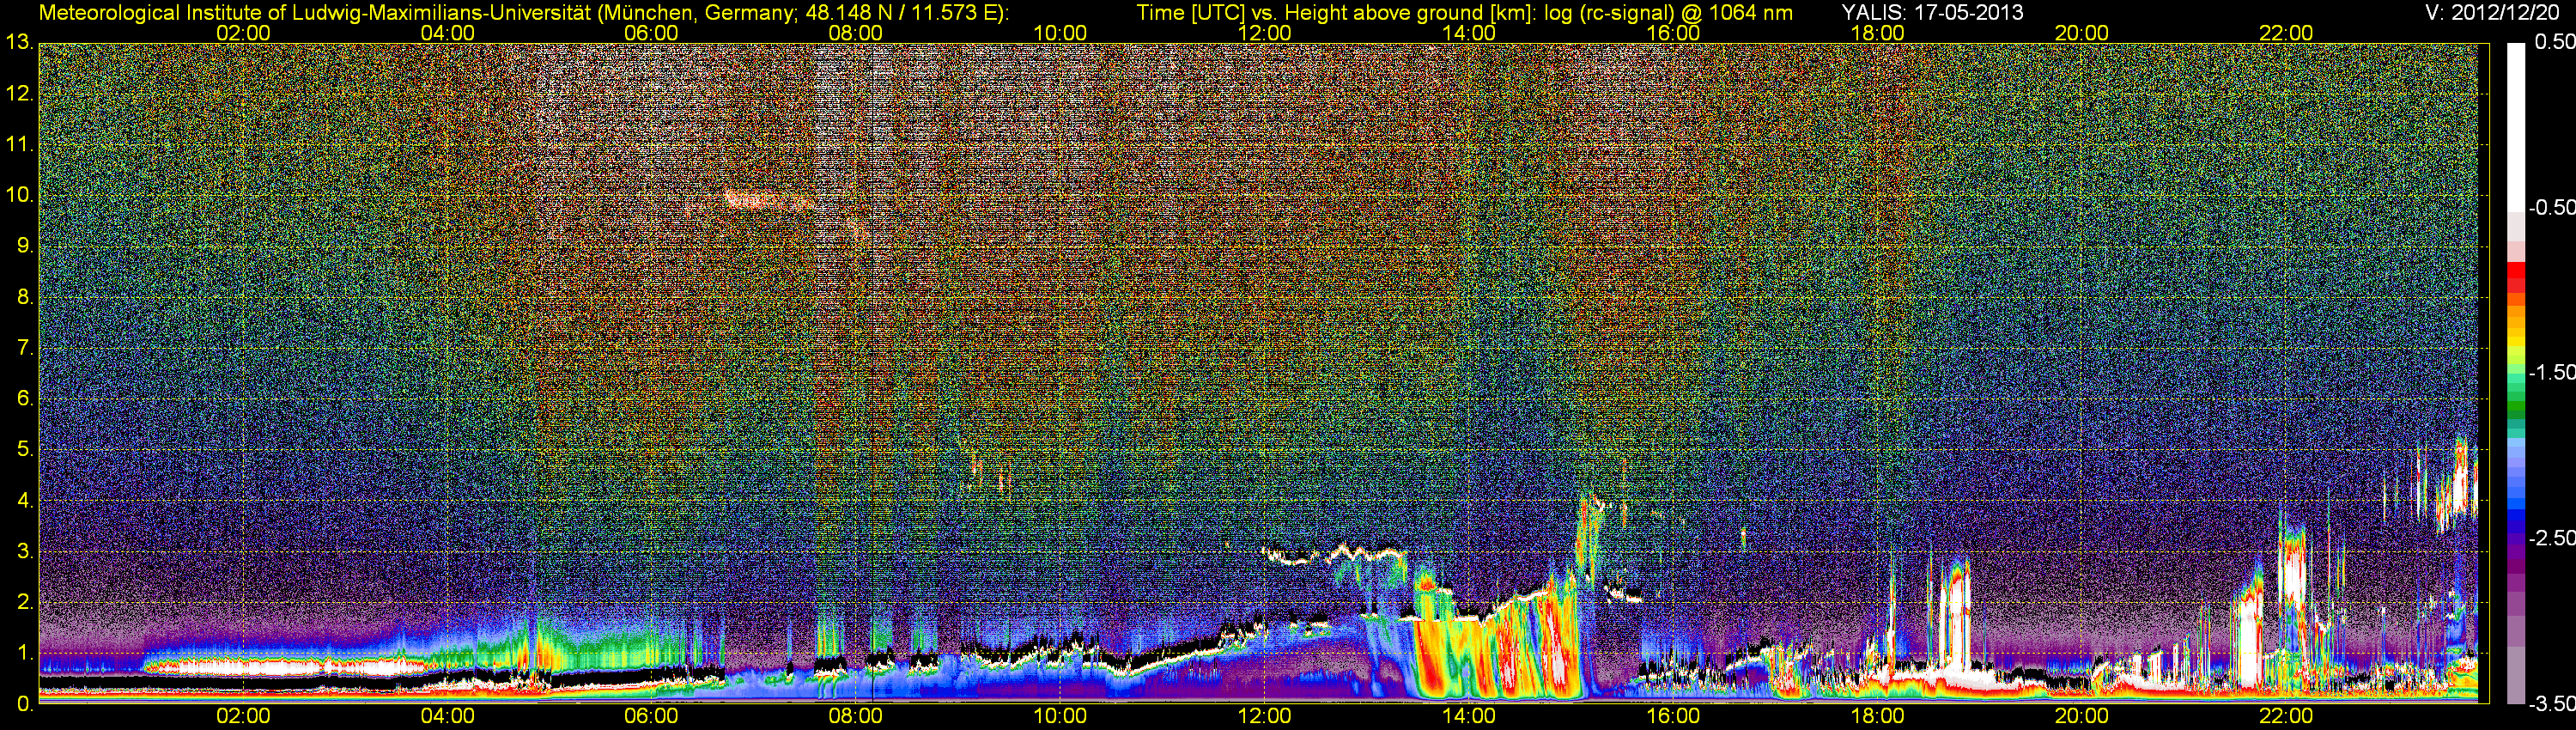Image resolution: width=2576 pixels, height=730 pixels.
Task: Click the bottom axis time label 08:00
Action: coord(856,716)
